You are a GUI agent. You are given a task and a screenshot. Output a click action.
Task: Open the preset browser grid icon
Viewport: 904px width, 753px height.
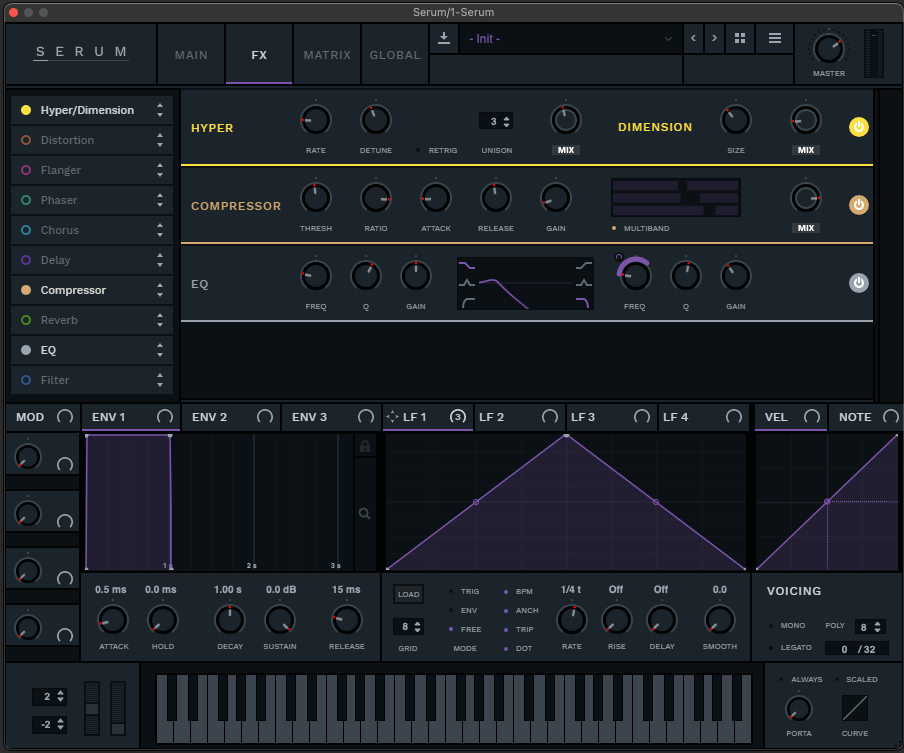740,38
